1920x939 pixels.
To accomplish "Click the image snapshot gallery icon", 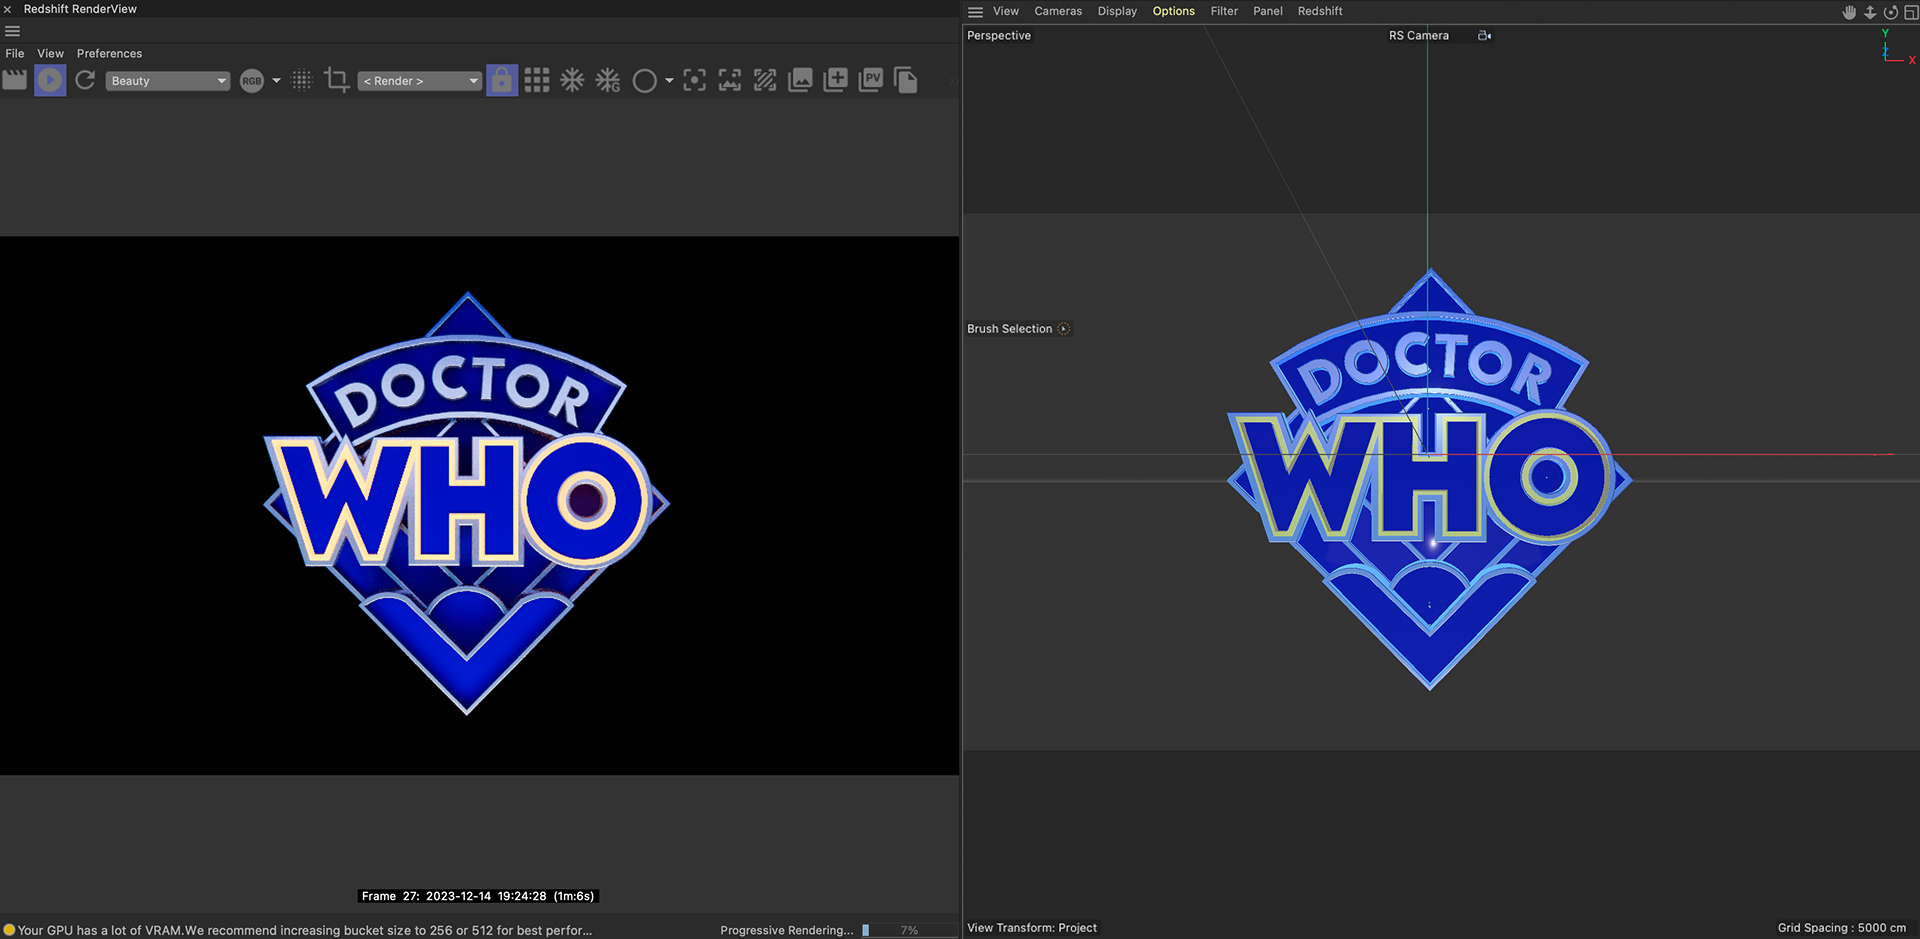I will tap(800, 80).
